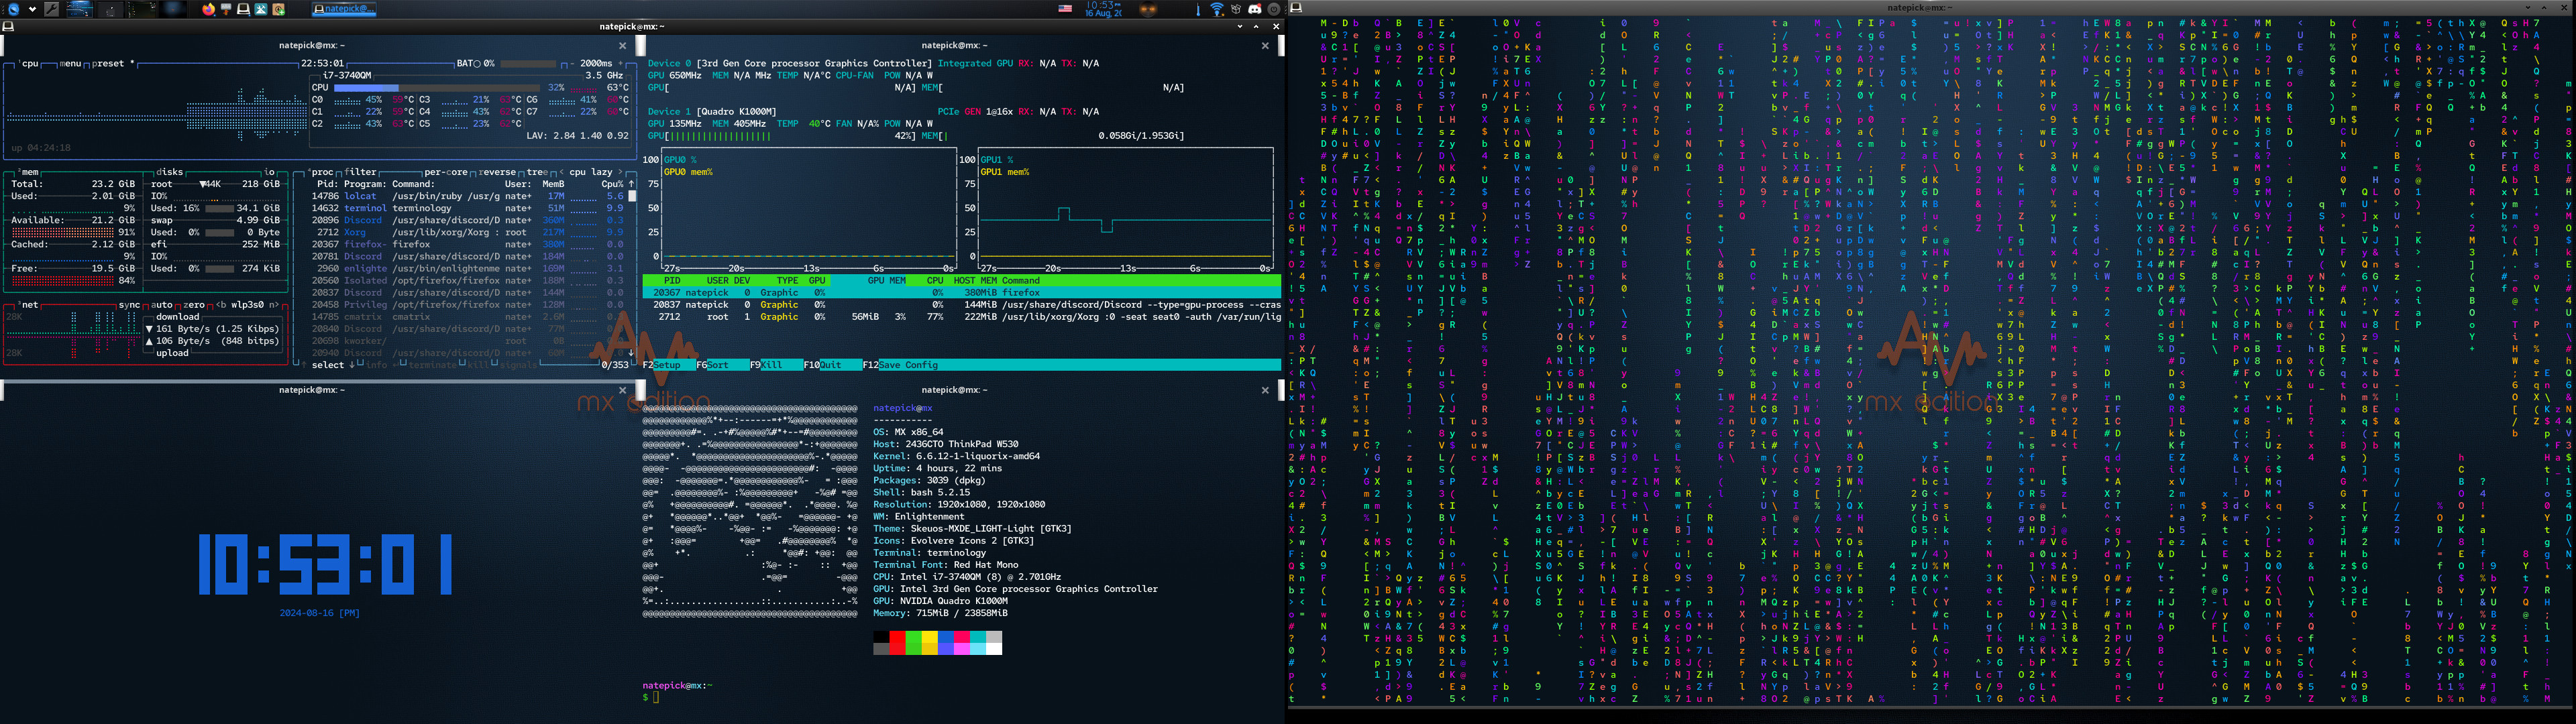Open the Discord tray icon
This screenshot has height=724, width=2576.
tap(1255, 9)
